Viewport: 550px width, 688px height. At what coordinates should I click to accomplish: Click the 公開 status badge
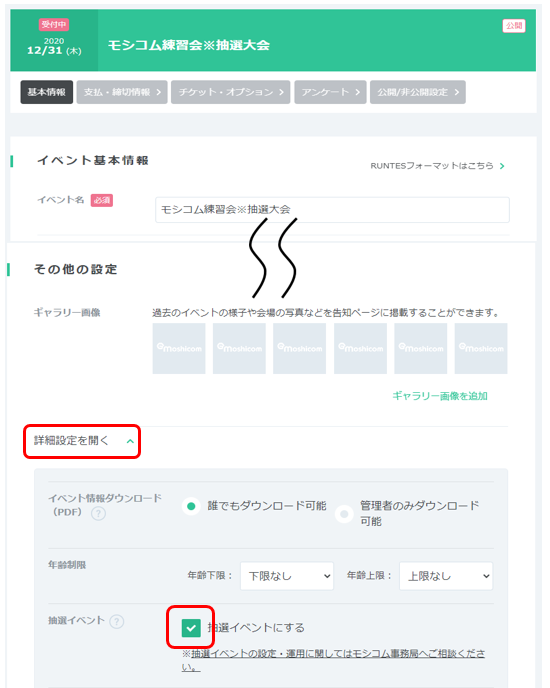point(514,26)
